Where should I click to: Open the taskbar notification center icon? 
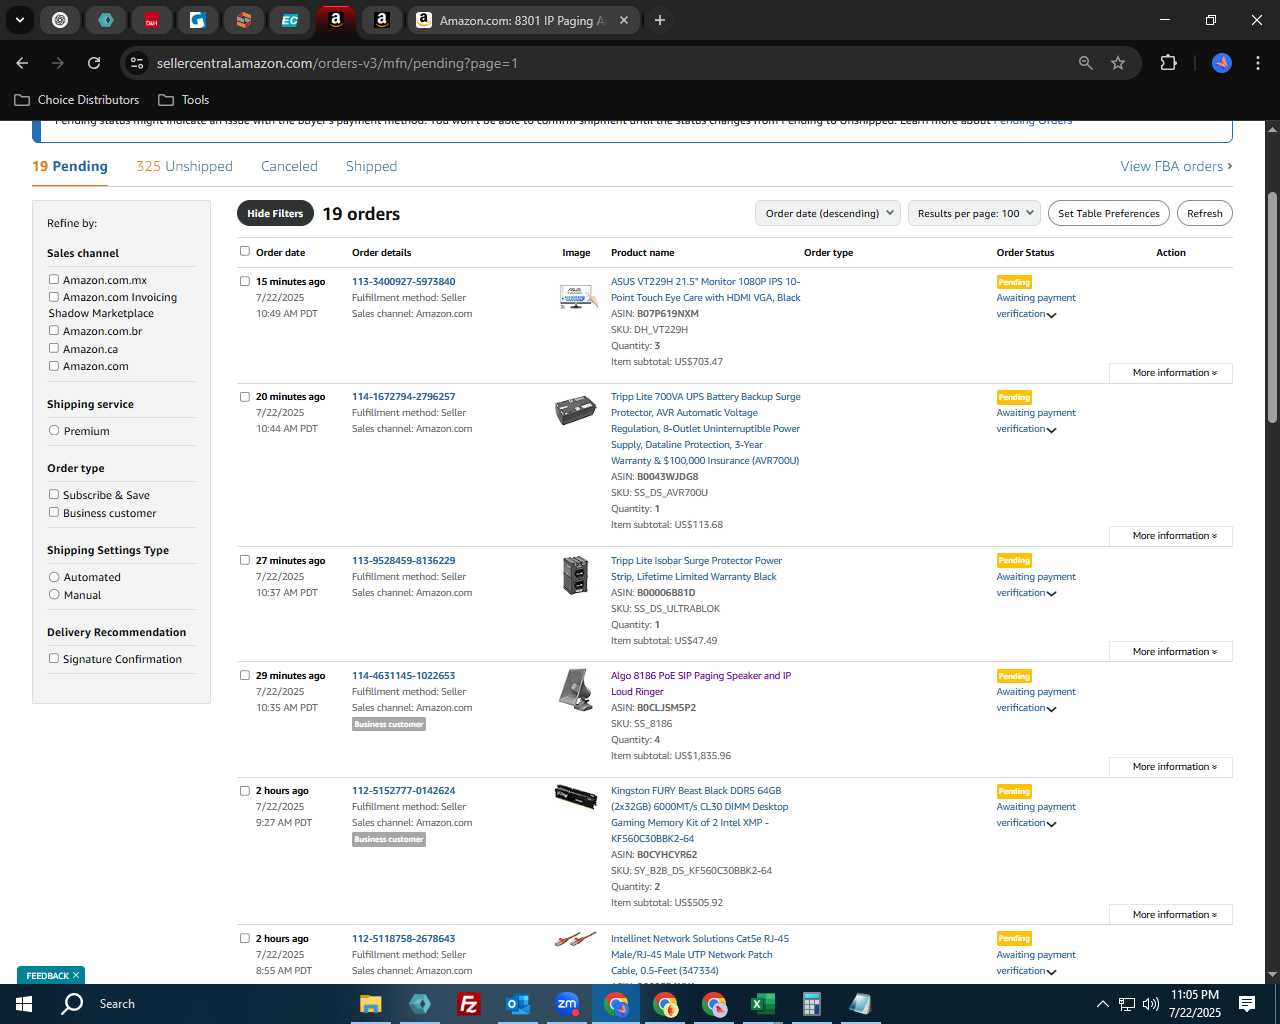(x=1247, y=1004)
